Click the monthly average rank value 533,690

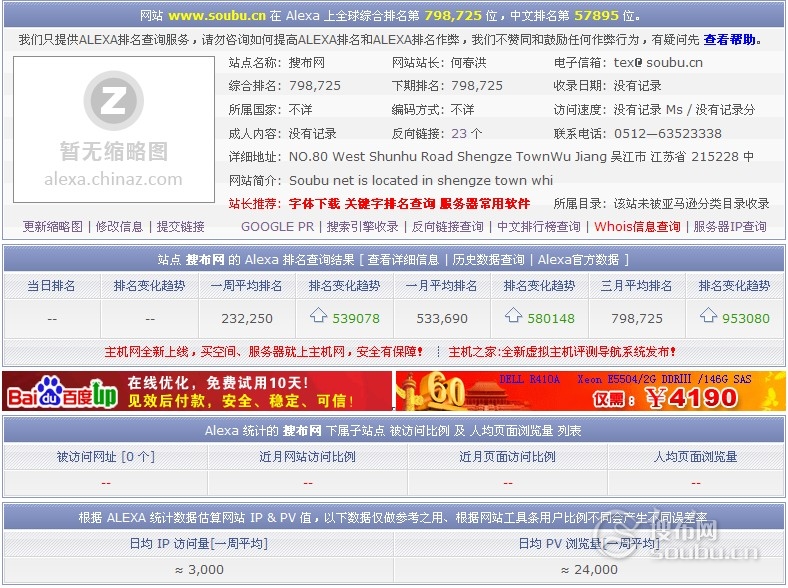pos(442,319)
